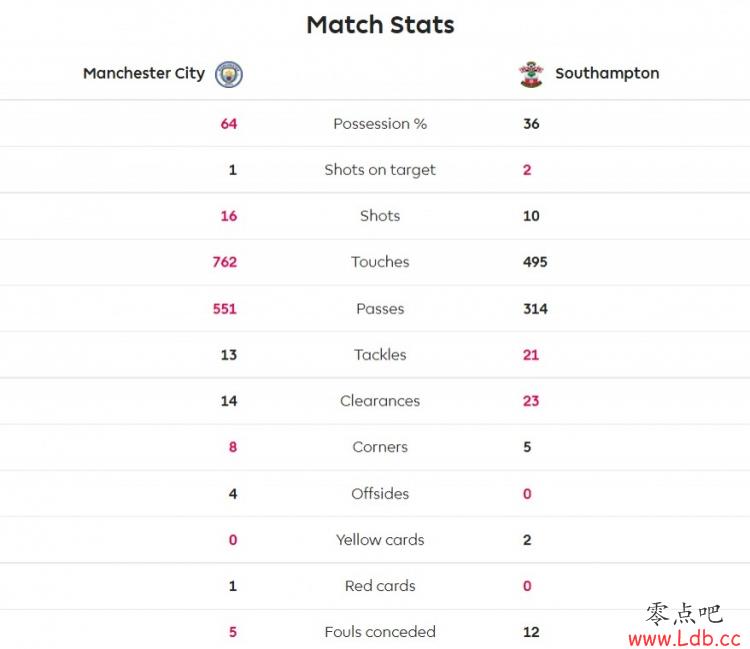
Task: Click the Southampton club crest
Action: pos(531,74)
